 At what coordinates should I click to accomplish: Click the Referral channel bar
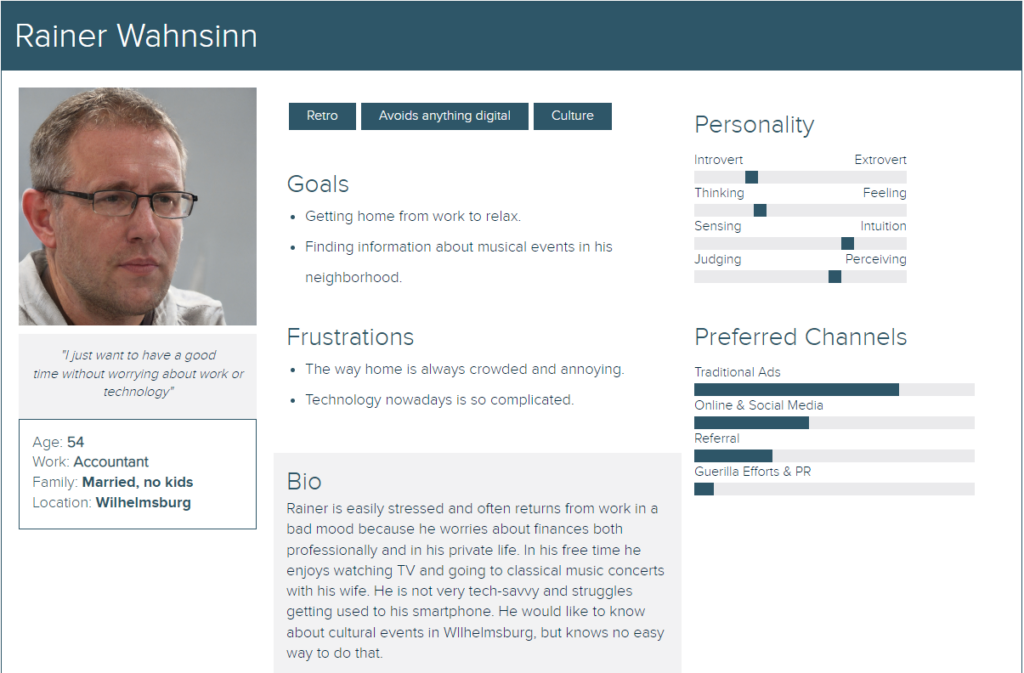point(834,456)
